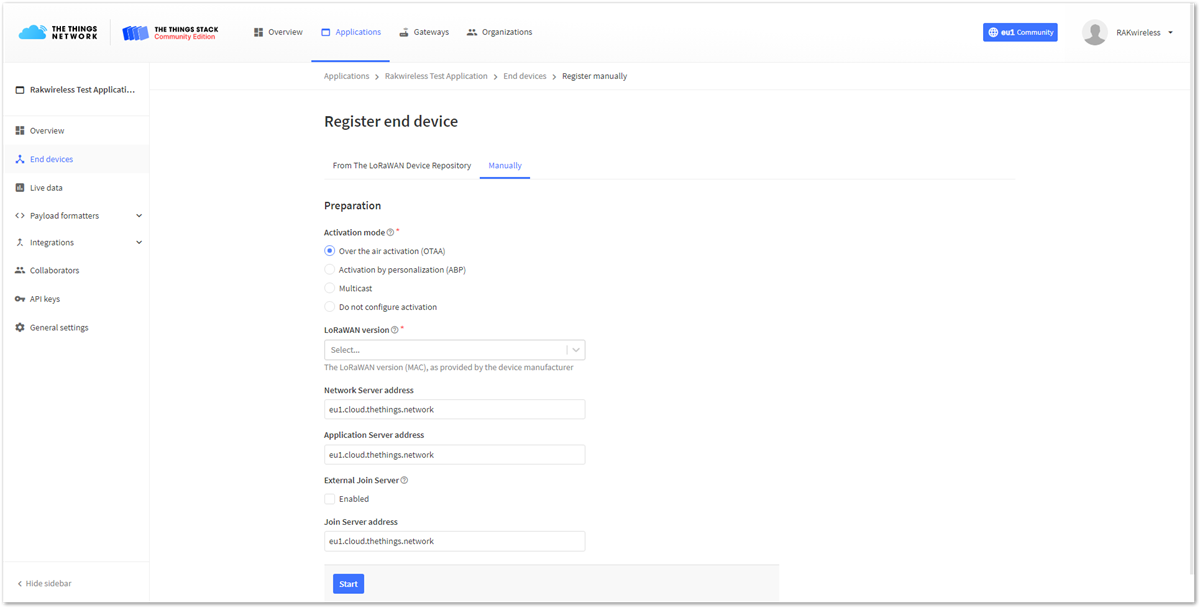Open the Applications top navigation item

coord(351,32)
